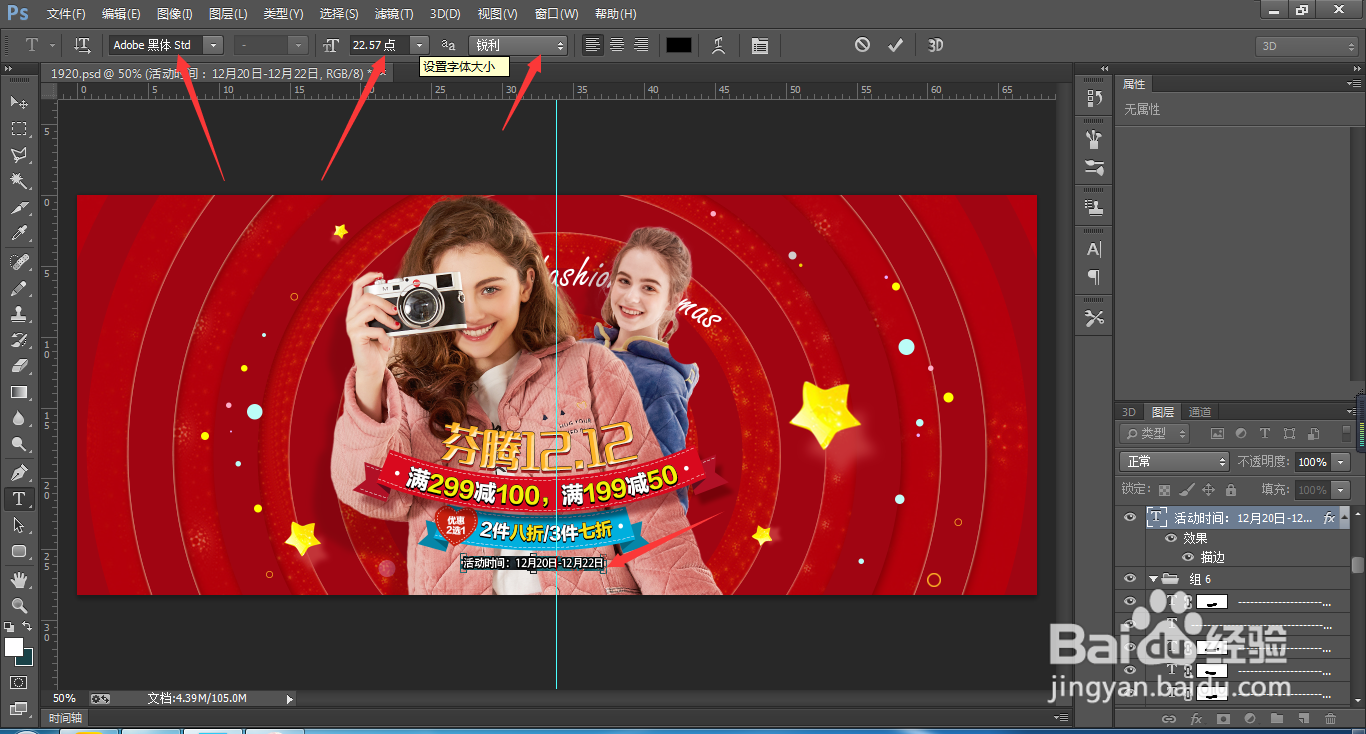1366x734 pixels.
Task: Add a layer mask
Action: [1222, 718]
